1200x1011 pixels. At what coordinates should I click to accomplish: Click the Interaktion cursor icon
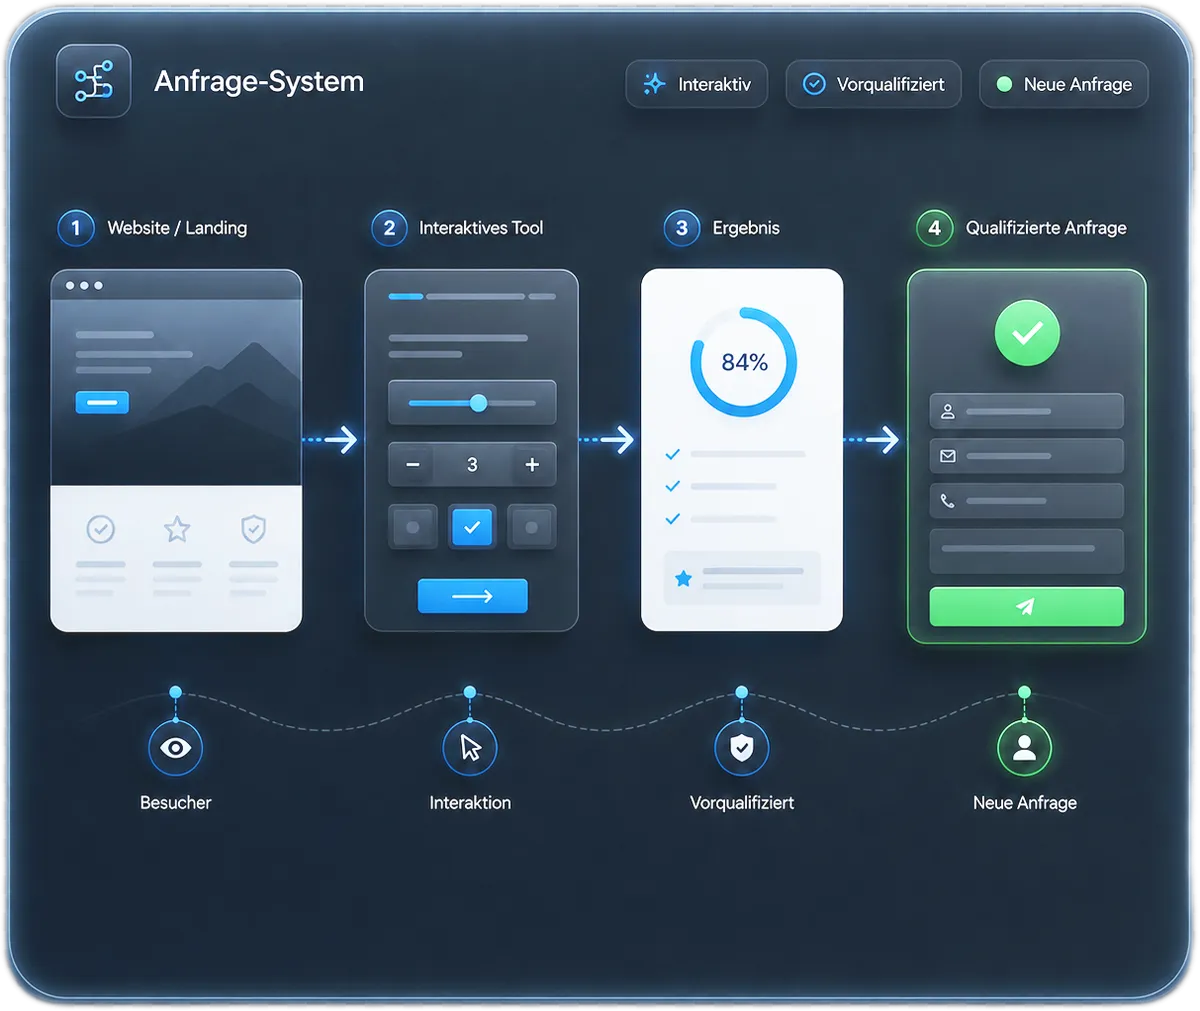coord(470,748)
